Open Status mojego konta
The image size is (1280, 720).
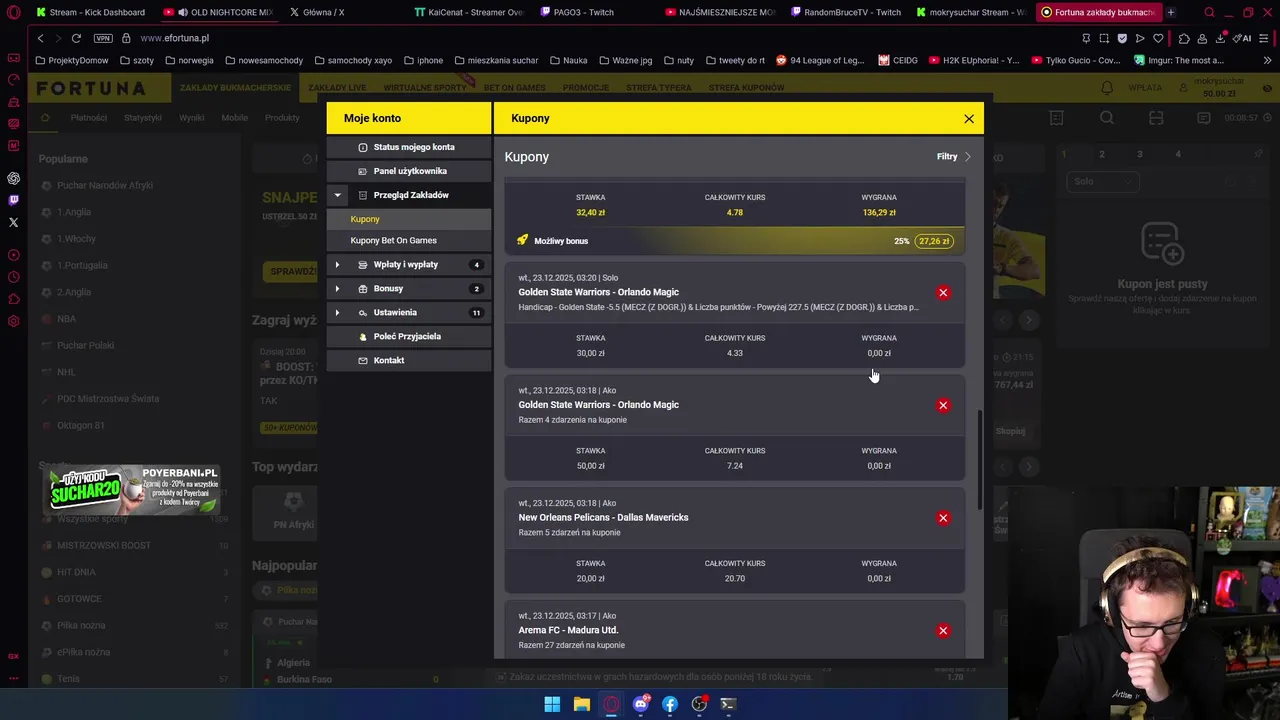coord(409,147)
